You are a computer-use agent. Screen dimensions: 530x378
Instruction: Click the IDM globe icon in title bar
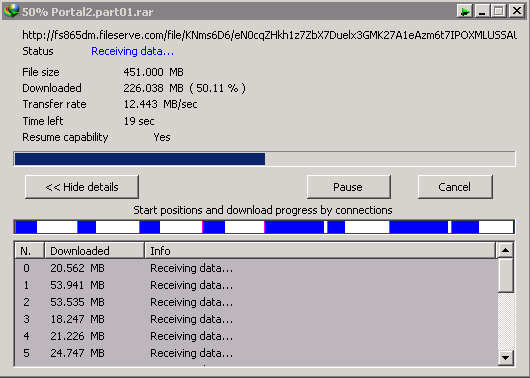(11, 11)
